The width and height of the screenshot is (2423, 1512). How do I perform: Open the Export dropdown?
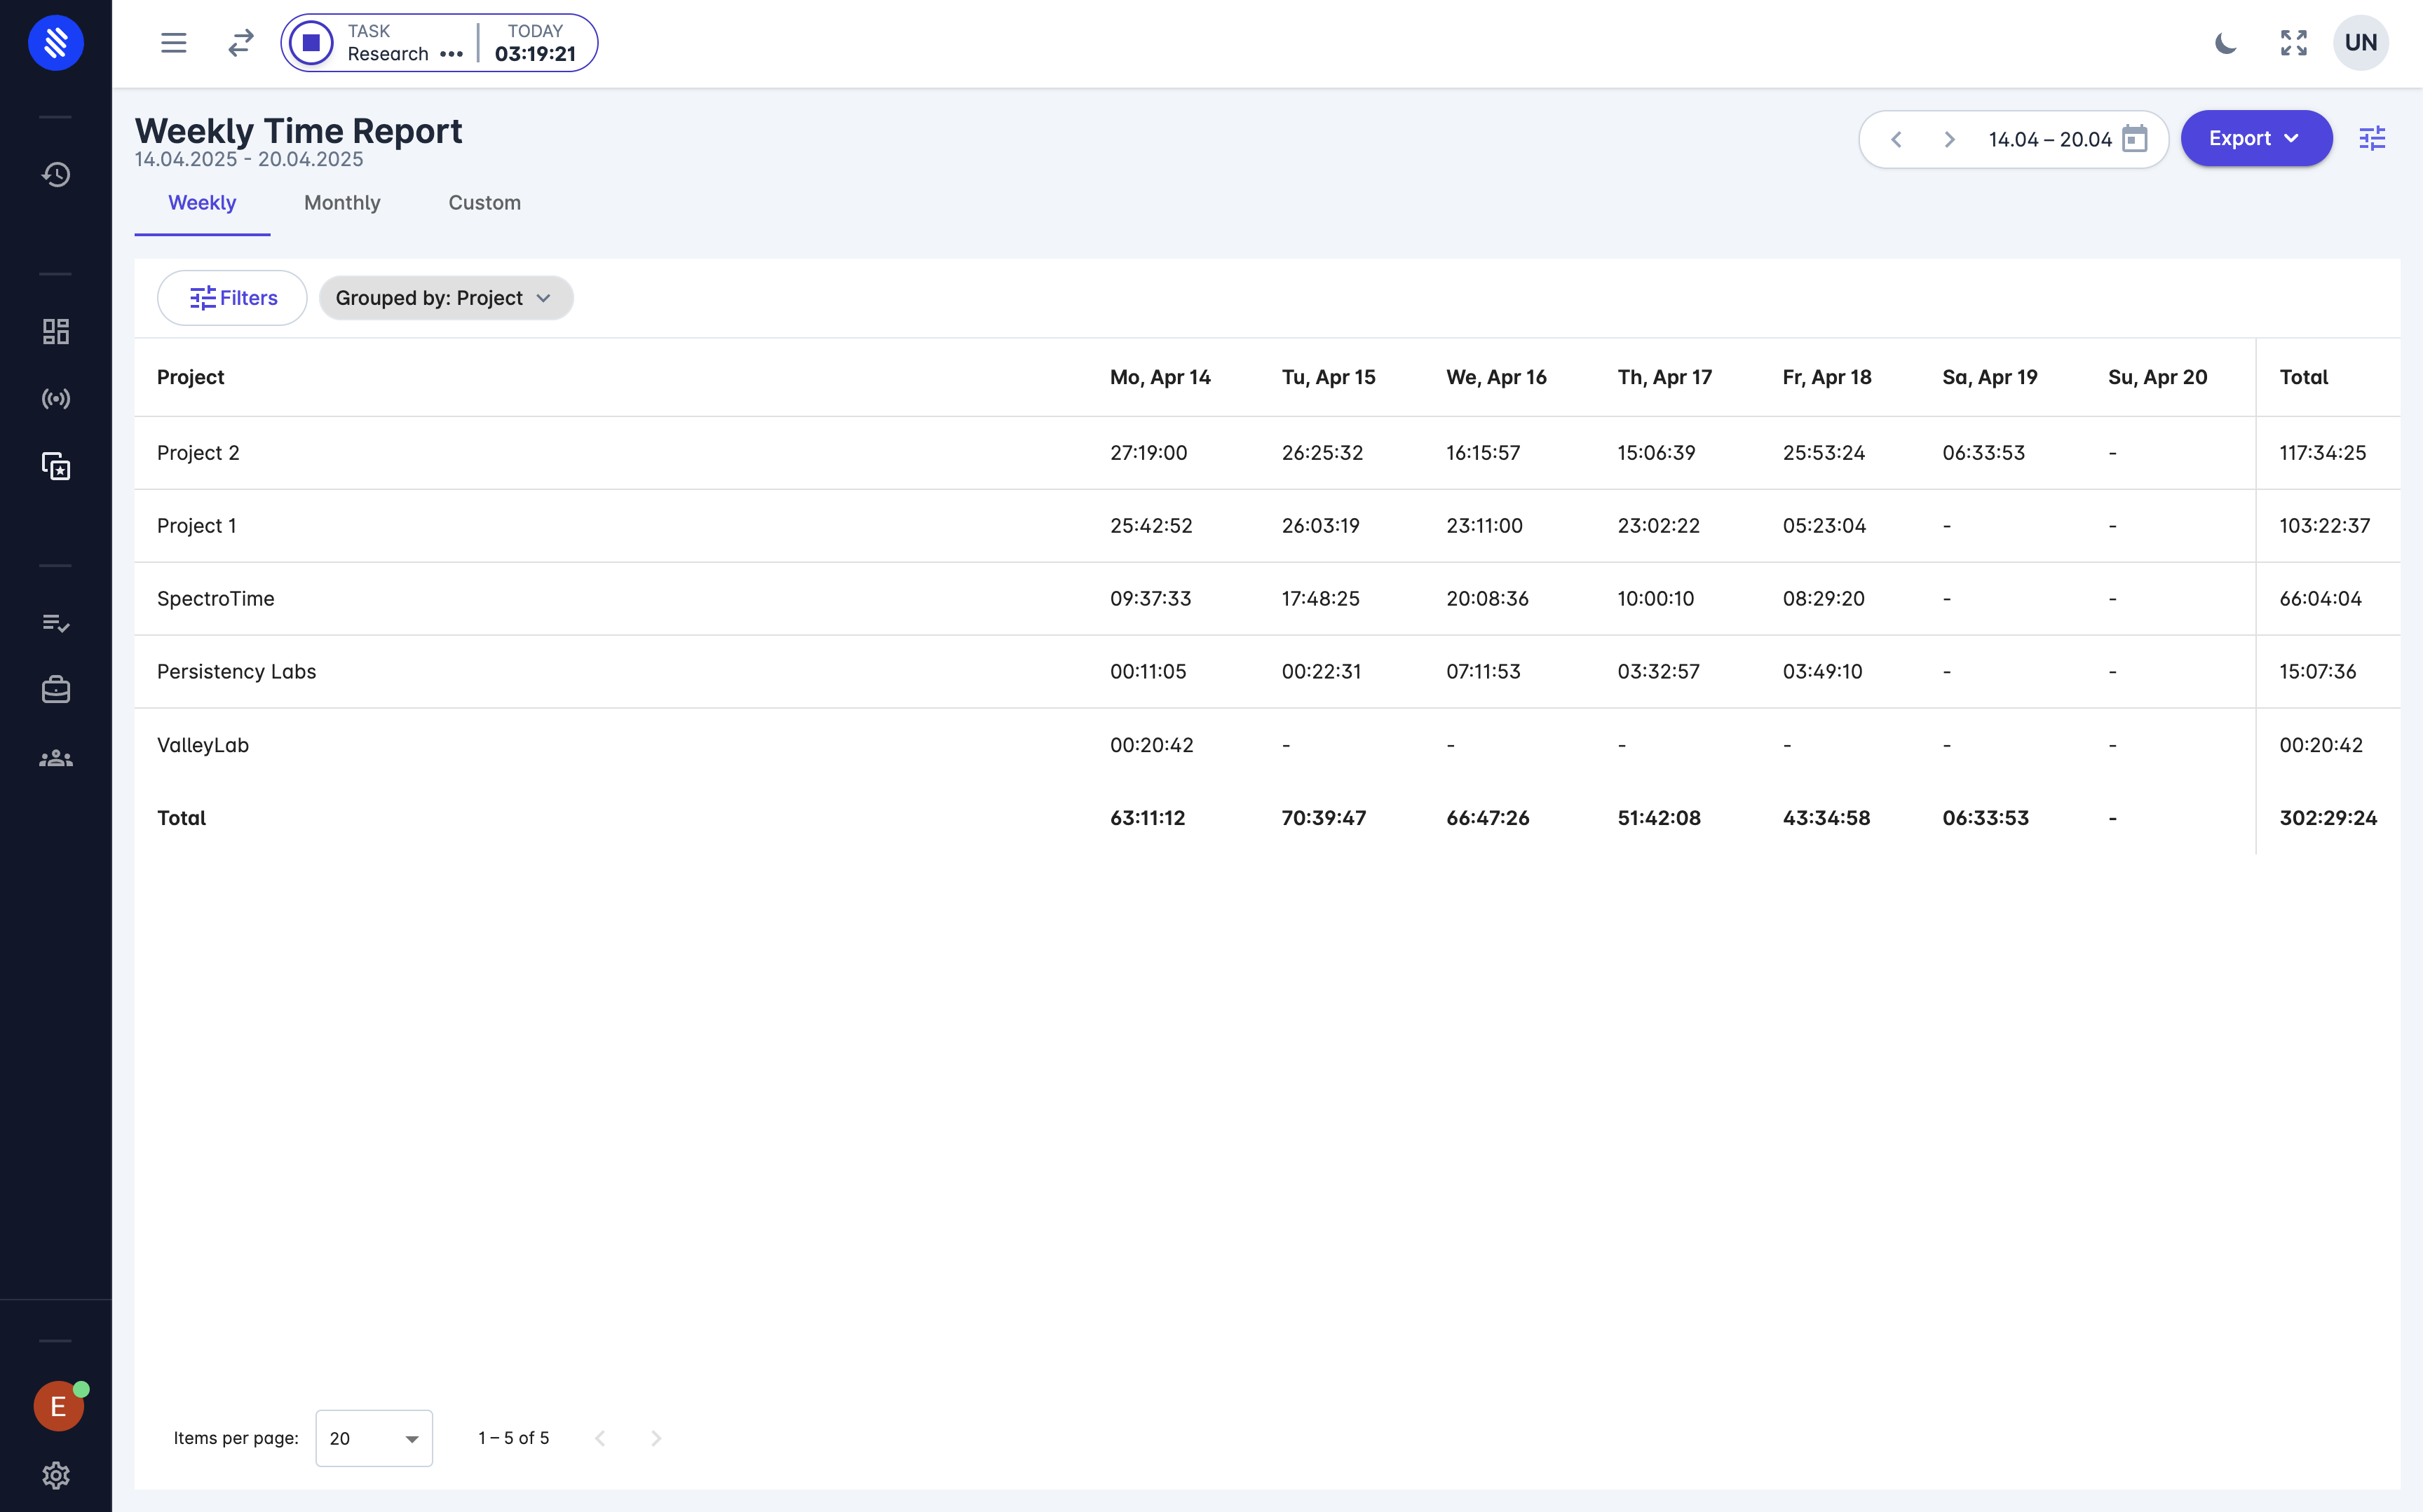click(x=2256, y=139)
